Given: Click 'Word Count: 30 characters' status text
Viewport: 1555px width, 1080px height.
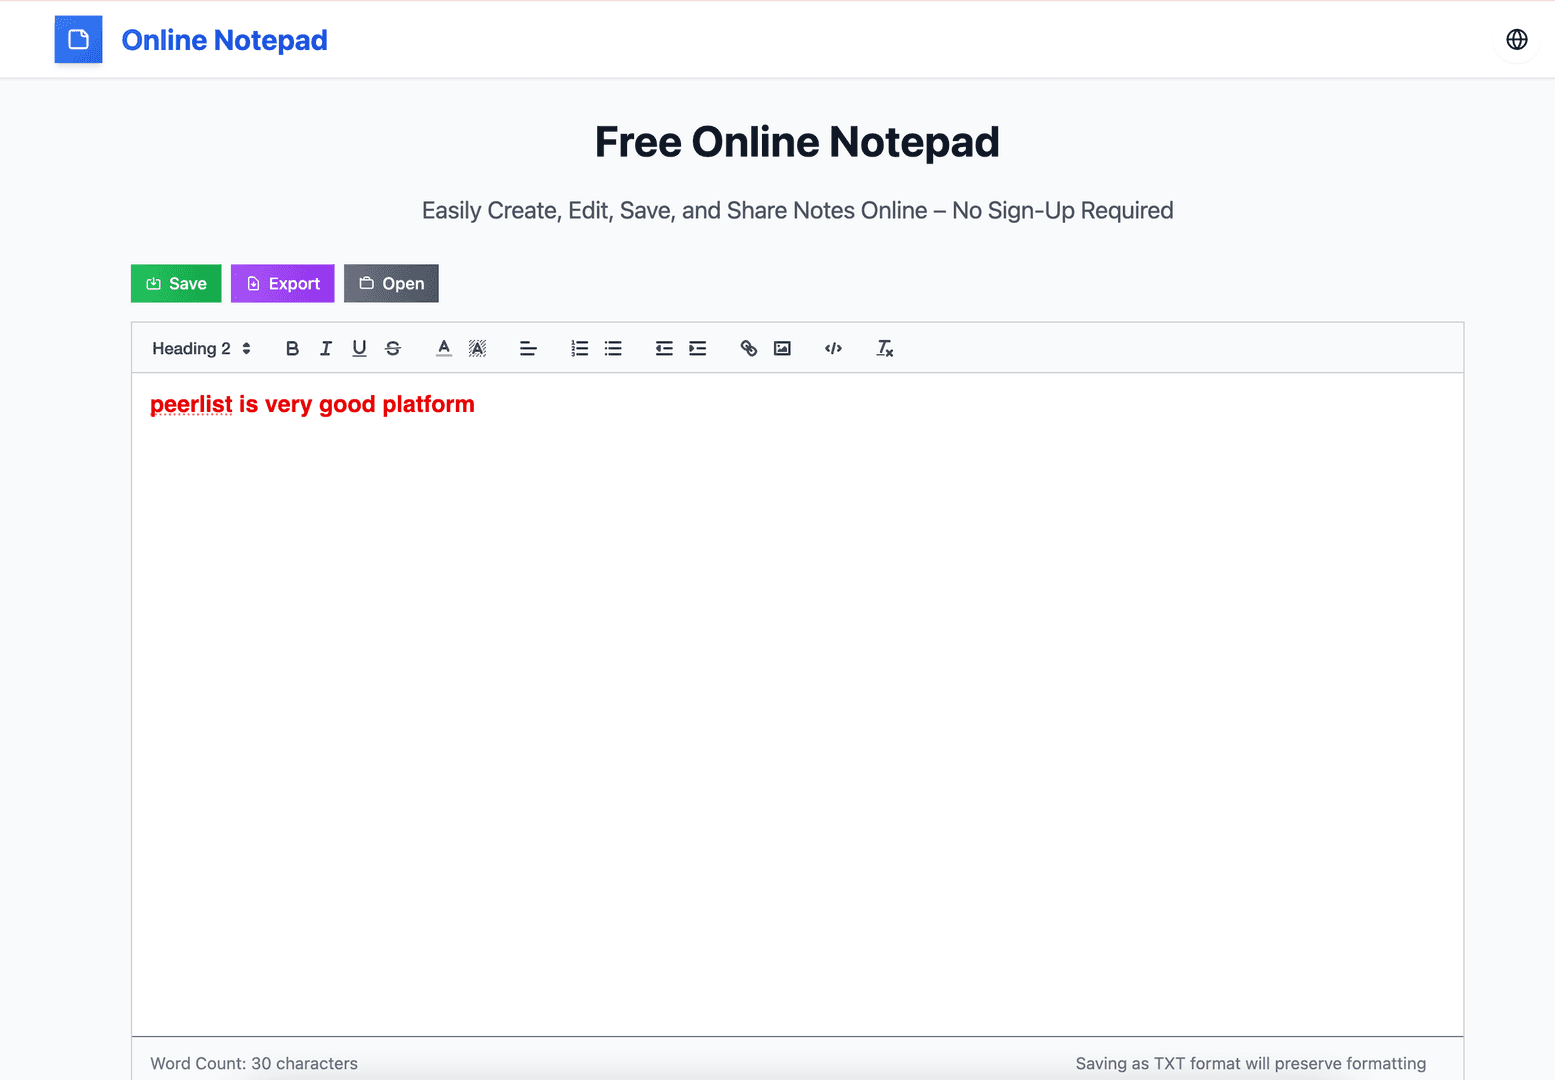Looking at the screenshot, I should click(254, 1063).
